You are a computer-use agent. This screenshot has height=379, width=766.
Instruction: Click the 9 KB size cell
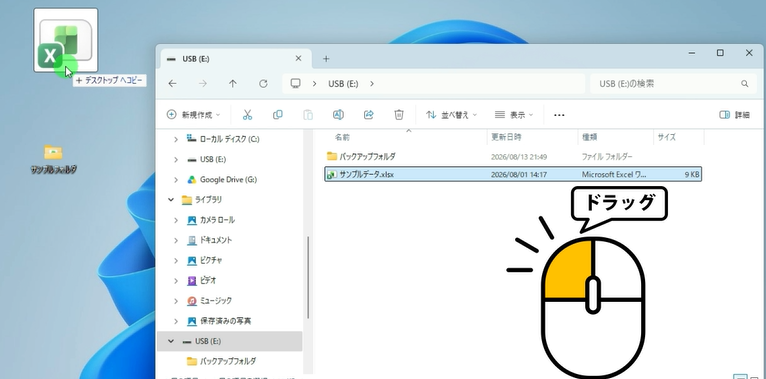point(692,174)
